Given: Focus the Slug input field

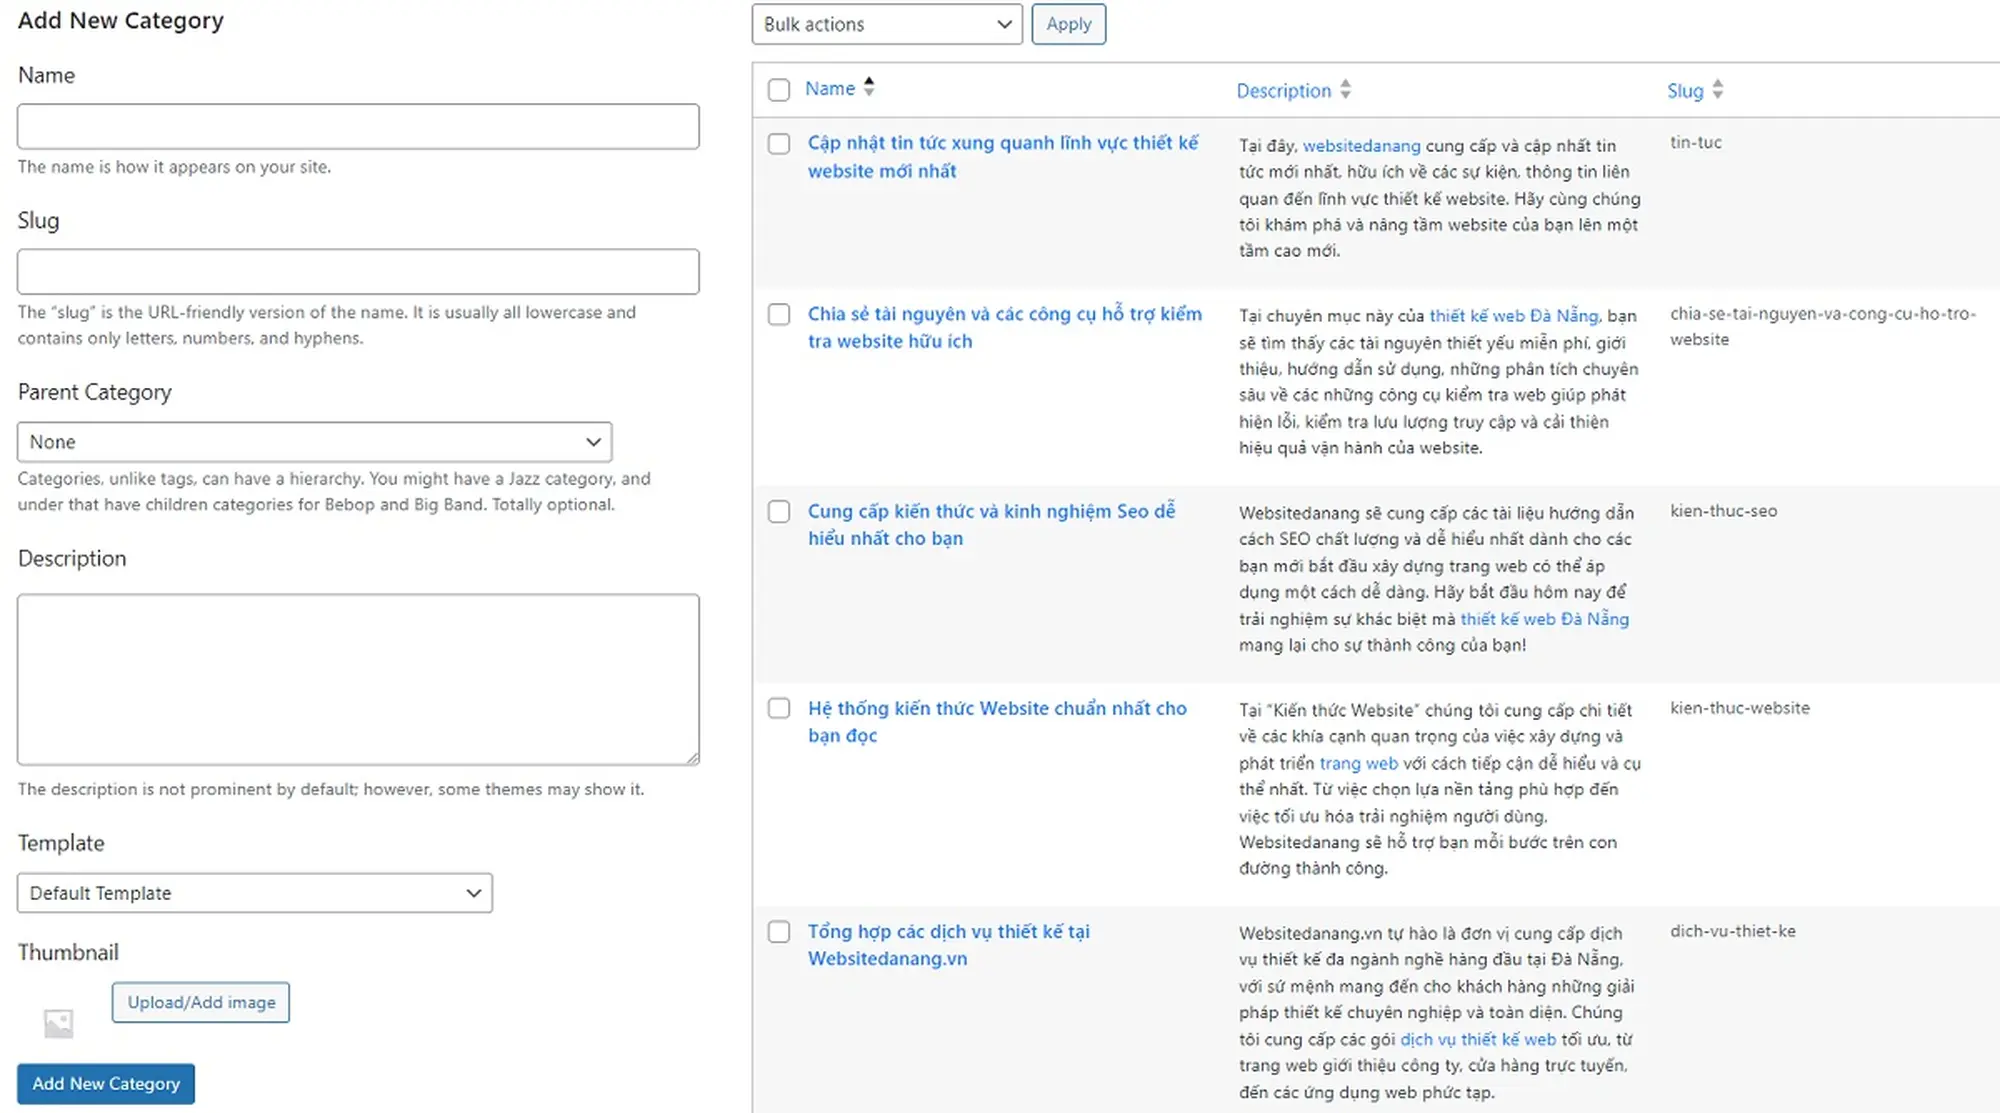Looking at the screenshot, I should coord(358,272).
